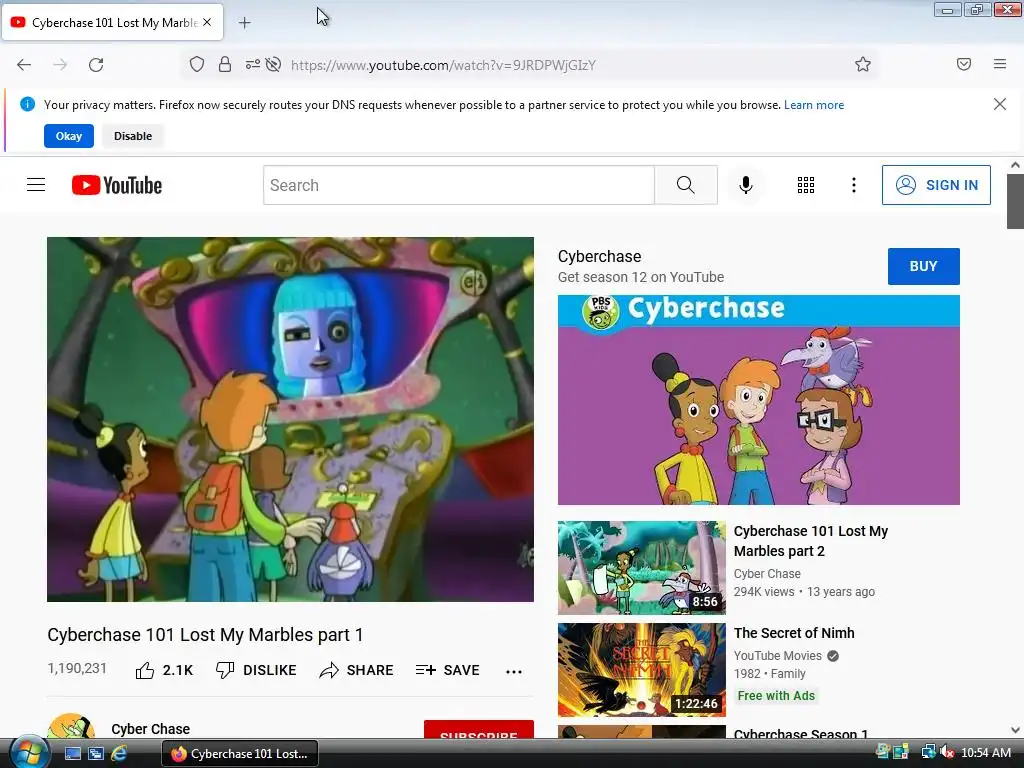
Task: Click Okay on DNS privacy notice
Action: (69, 136)
